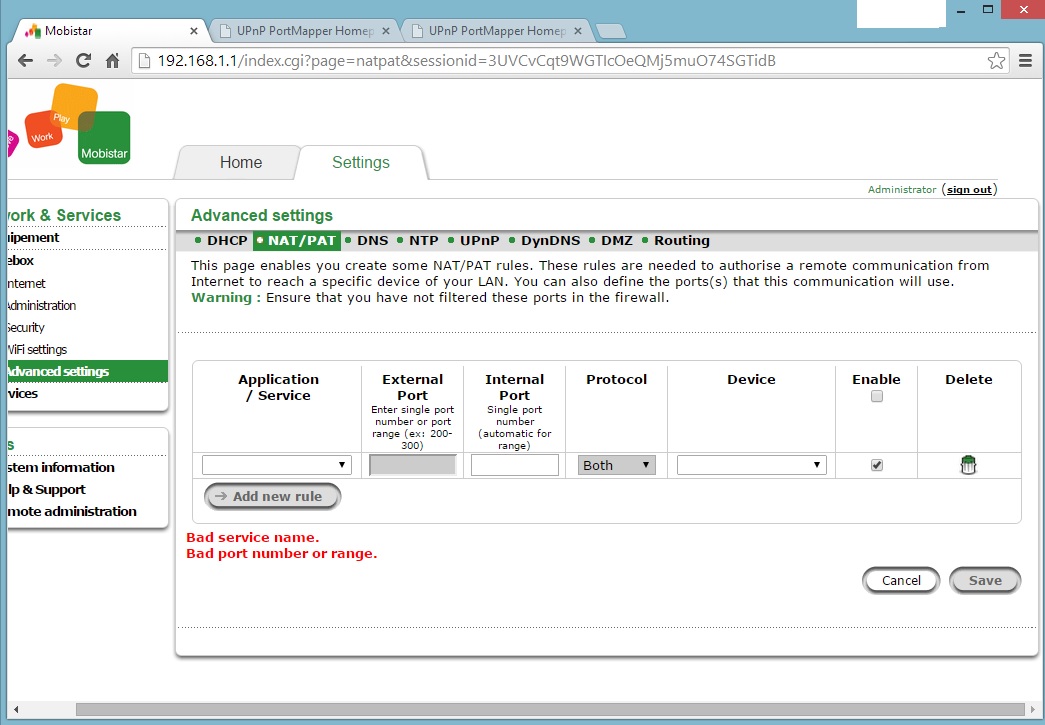The image size is (1045, 725).
Task: Open the Chrome menu button
Action: pos(1026,61)
